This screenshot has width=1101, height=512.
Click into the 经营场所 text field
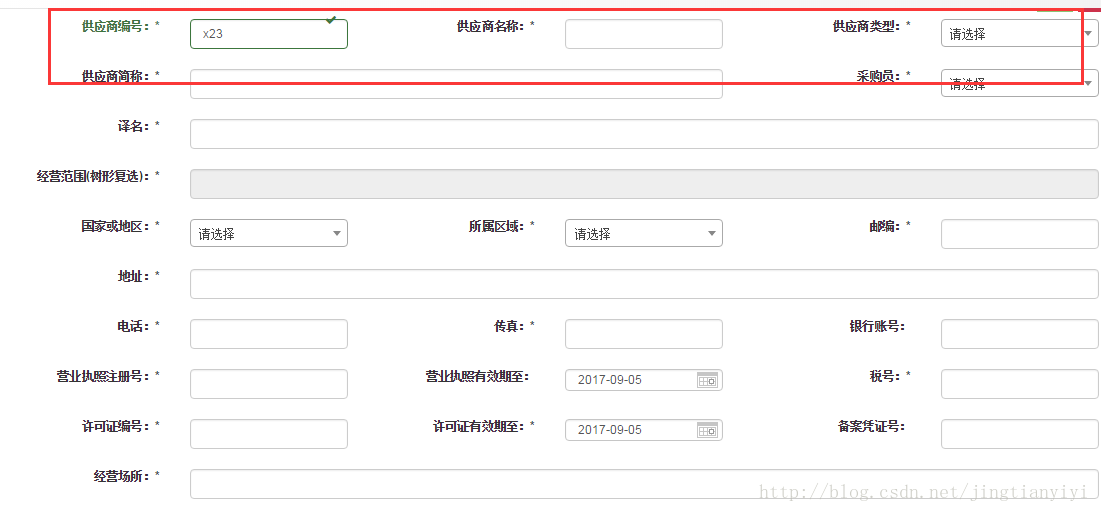(645, 484)
